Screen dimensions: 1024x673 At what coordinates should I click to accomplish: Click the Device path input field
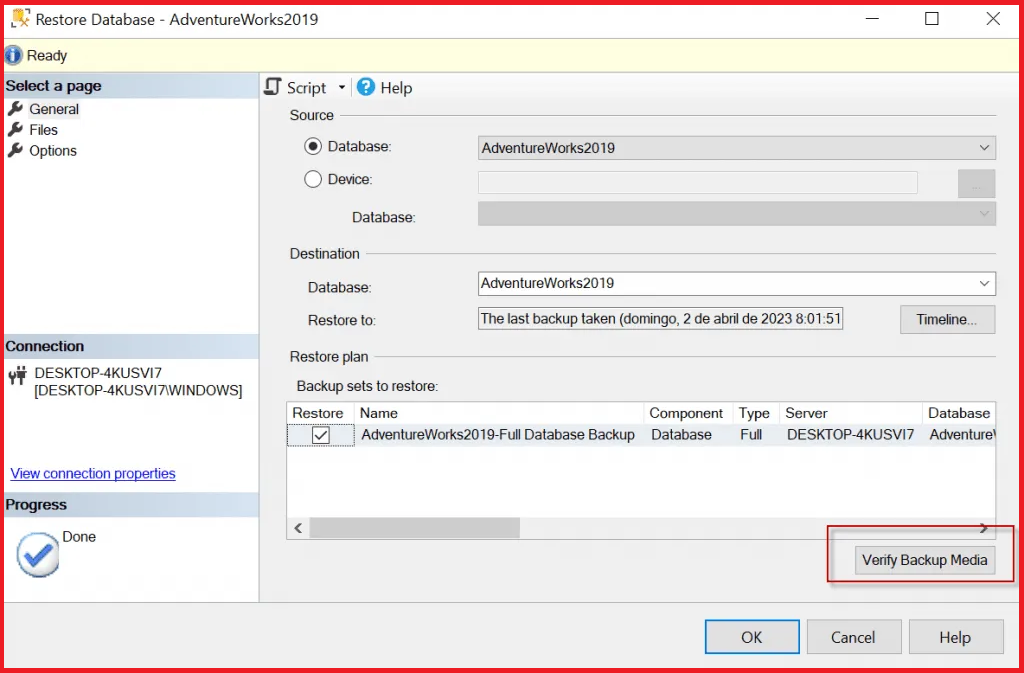(697, 183)
